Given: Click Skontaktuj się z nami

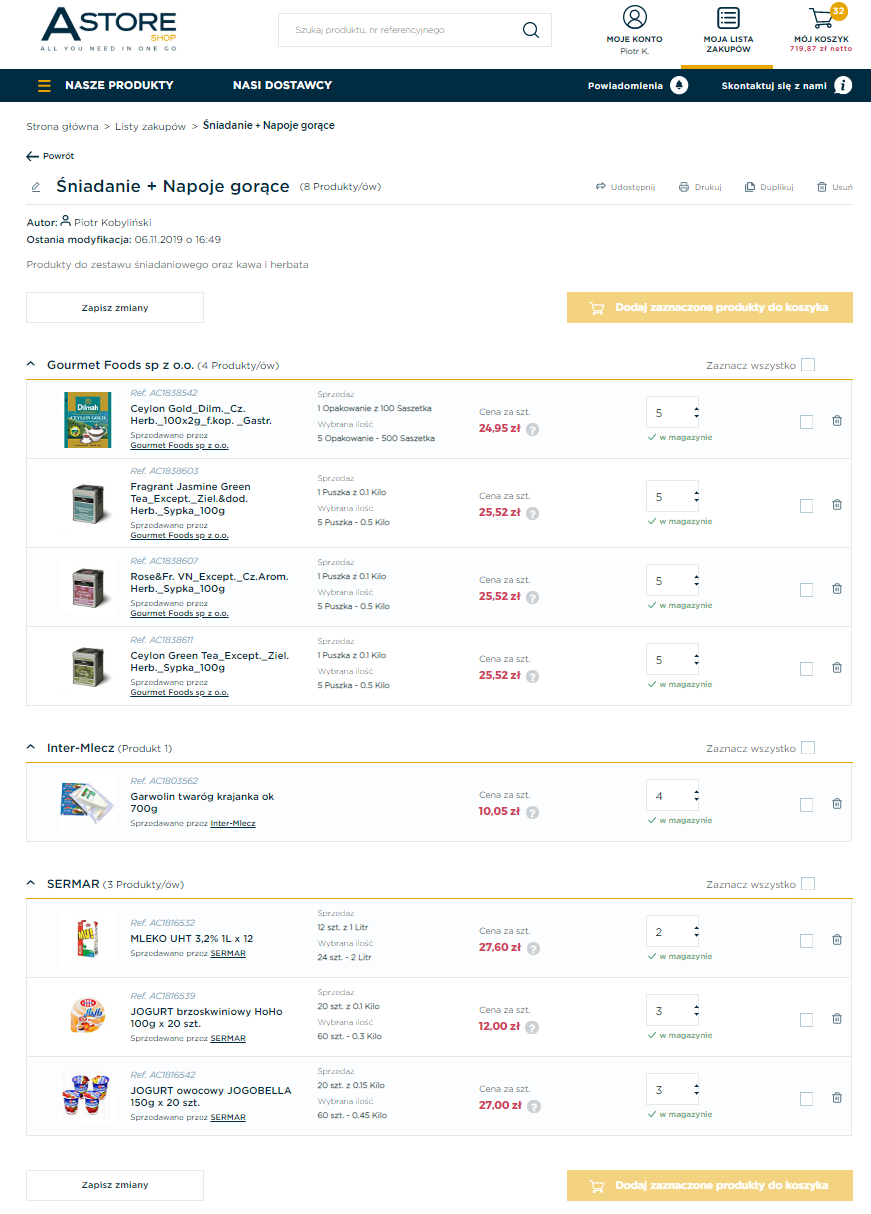Looking at the screenshot, I should (x=774, y=86).
